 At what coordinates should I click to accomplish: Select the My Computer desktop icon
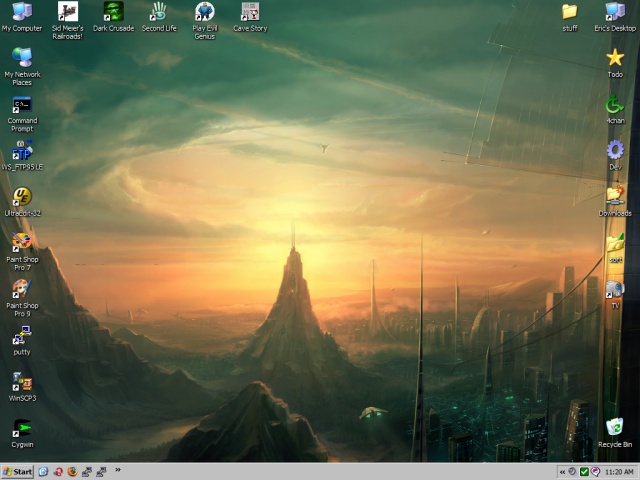click(22, 17)
